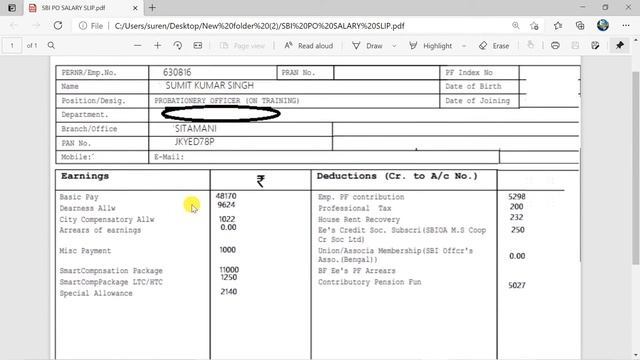Click the Save as icon
The width and height of the screenshot is (640, 360).
(x=595, y=45)
